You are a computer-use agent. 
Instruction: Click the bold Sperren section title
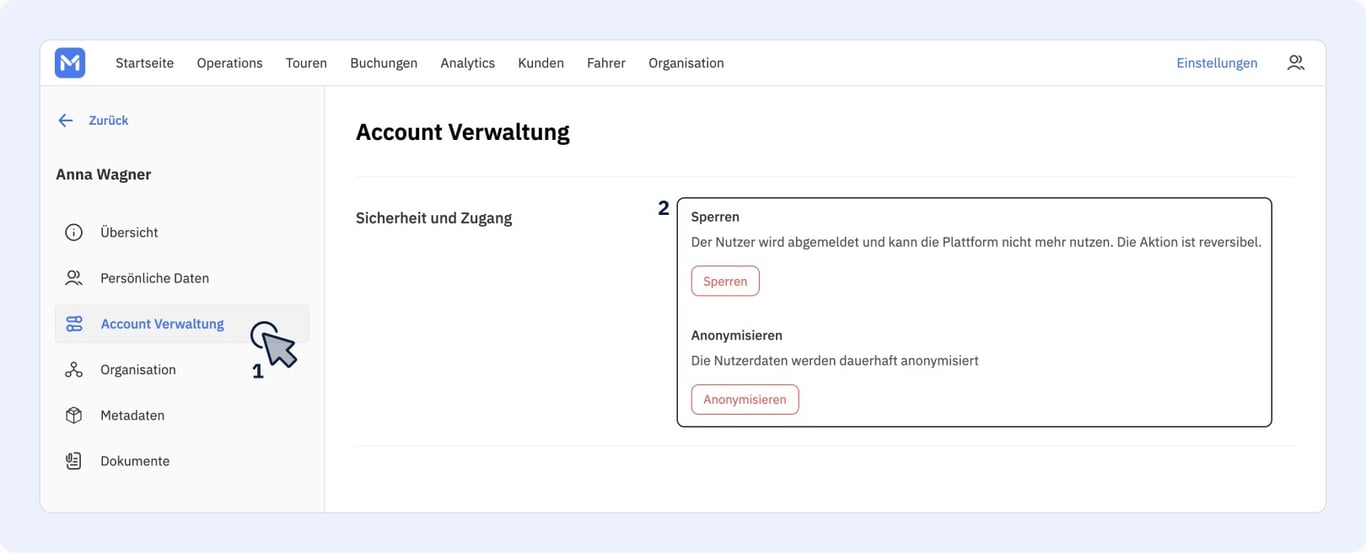point(715,217)
